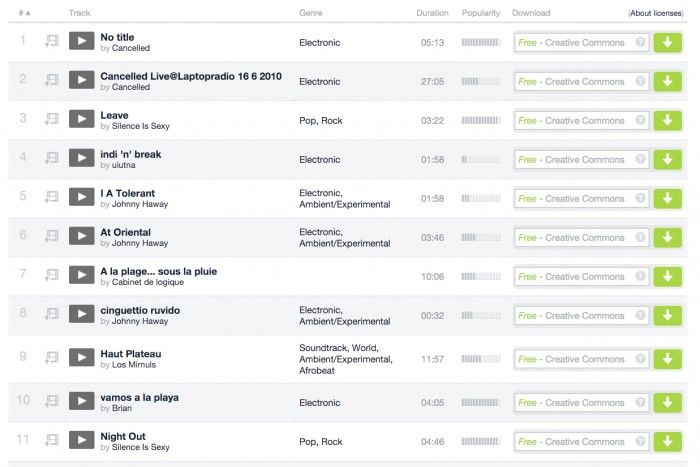This screenshot has width=700, height=467.
Task: Sort tracks by the Genre header
Action: click(310, 13)
